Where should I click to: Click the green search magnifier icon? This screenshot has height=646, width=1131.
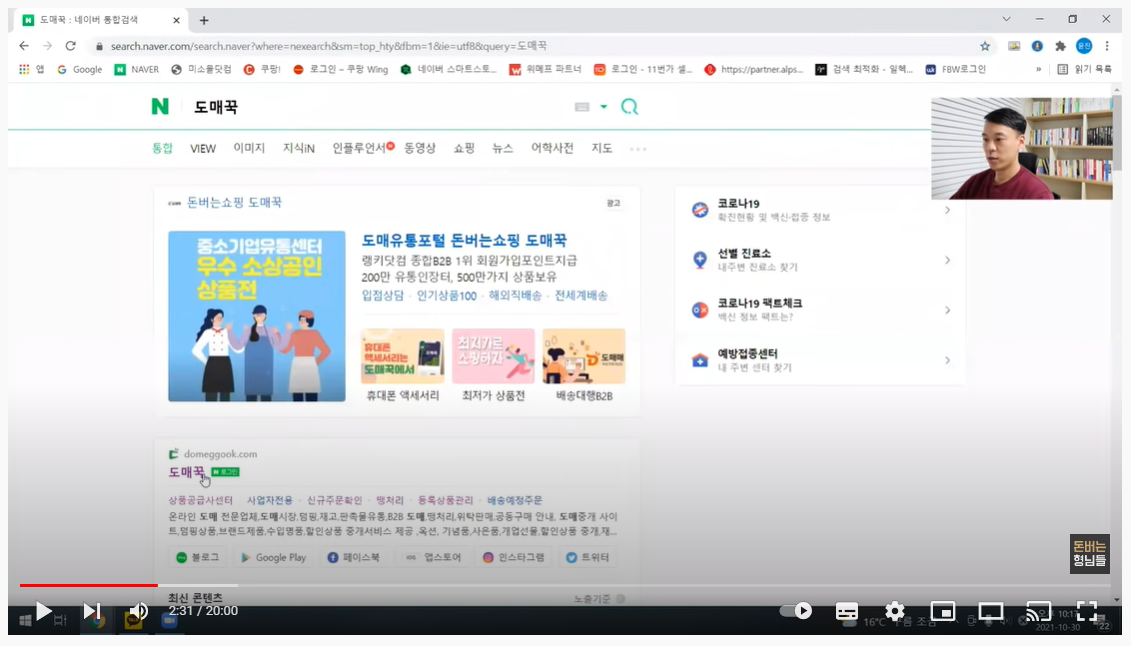(x=629, y=107)
